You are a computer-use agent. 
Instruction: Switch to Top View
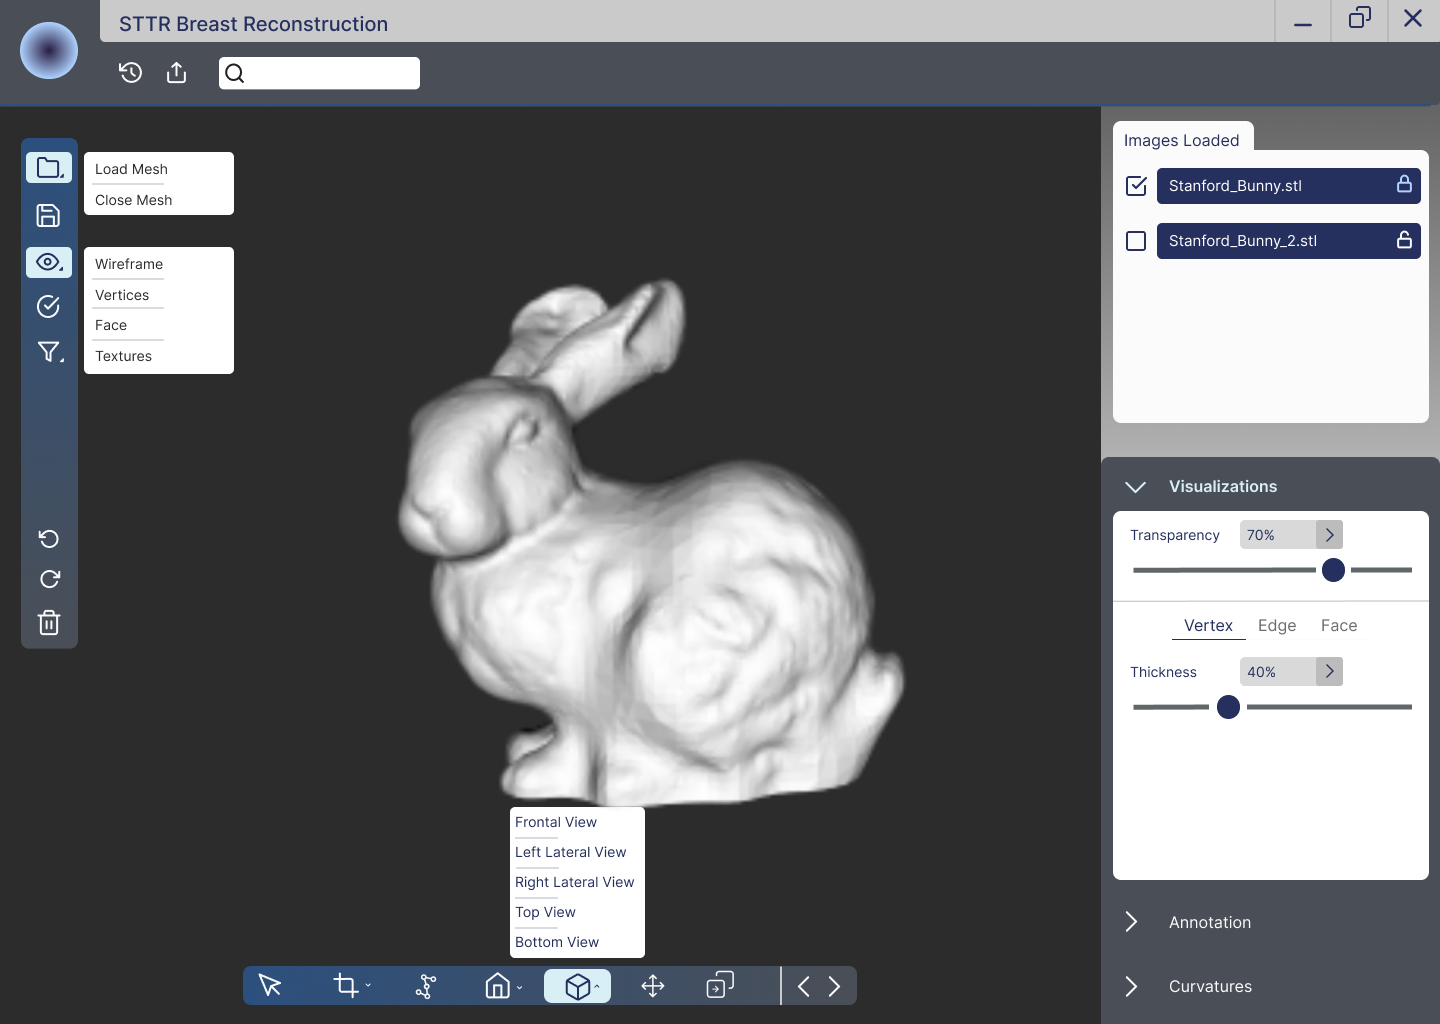coord(546,912)
